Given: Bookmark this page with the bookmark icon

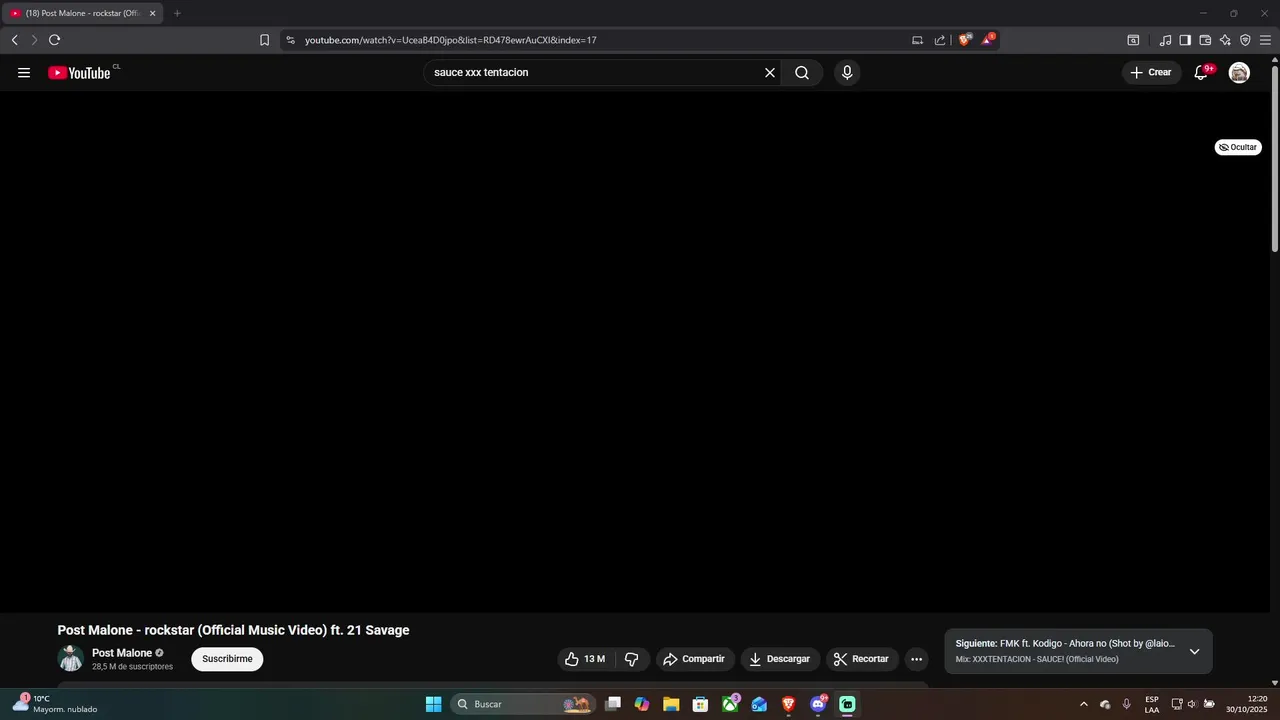Looking at the screenshot, I should point(264,40).
